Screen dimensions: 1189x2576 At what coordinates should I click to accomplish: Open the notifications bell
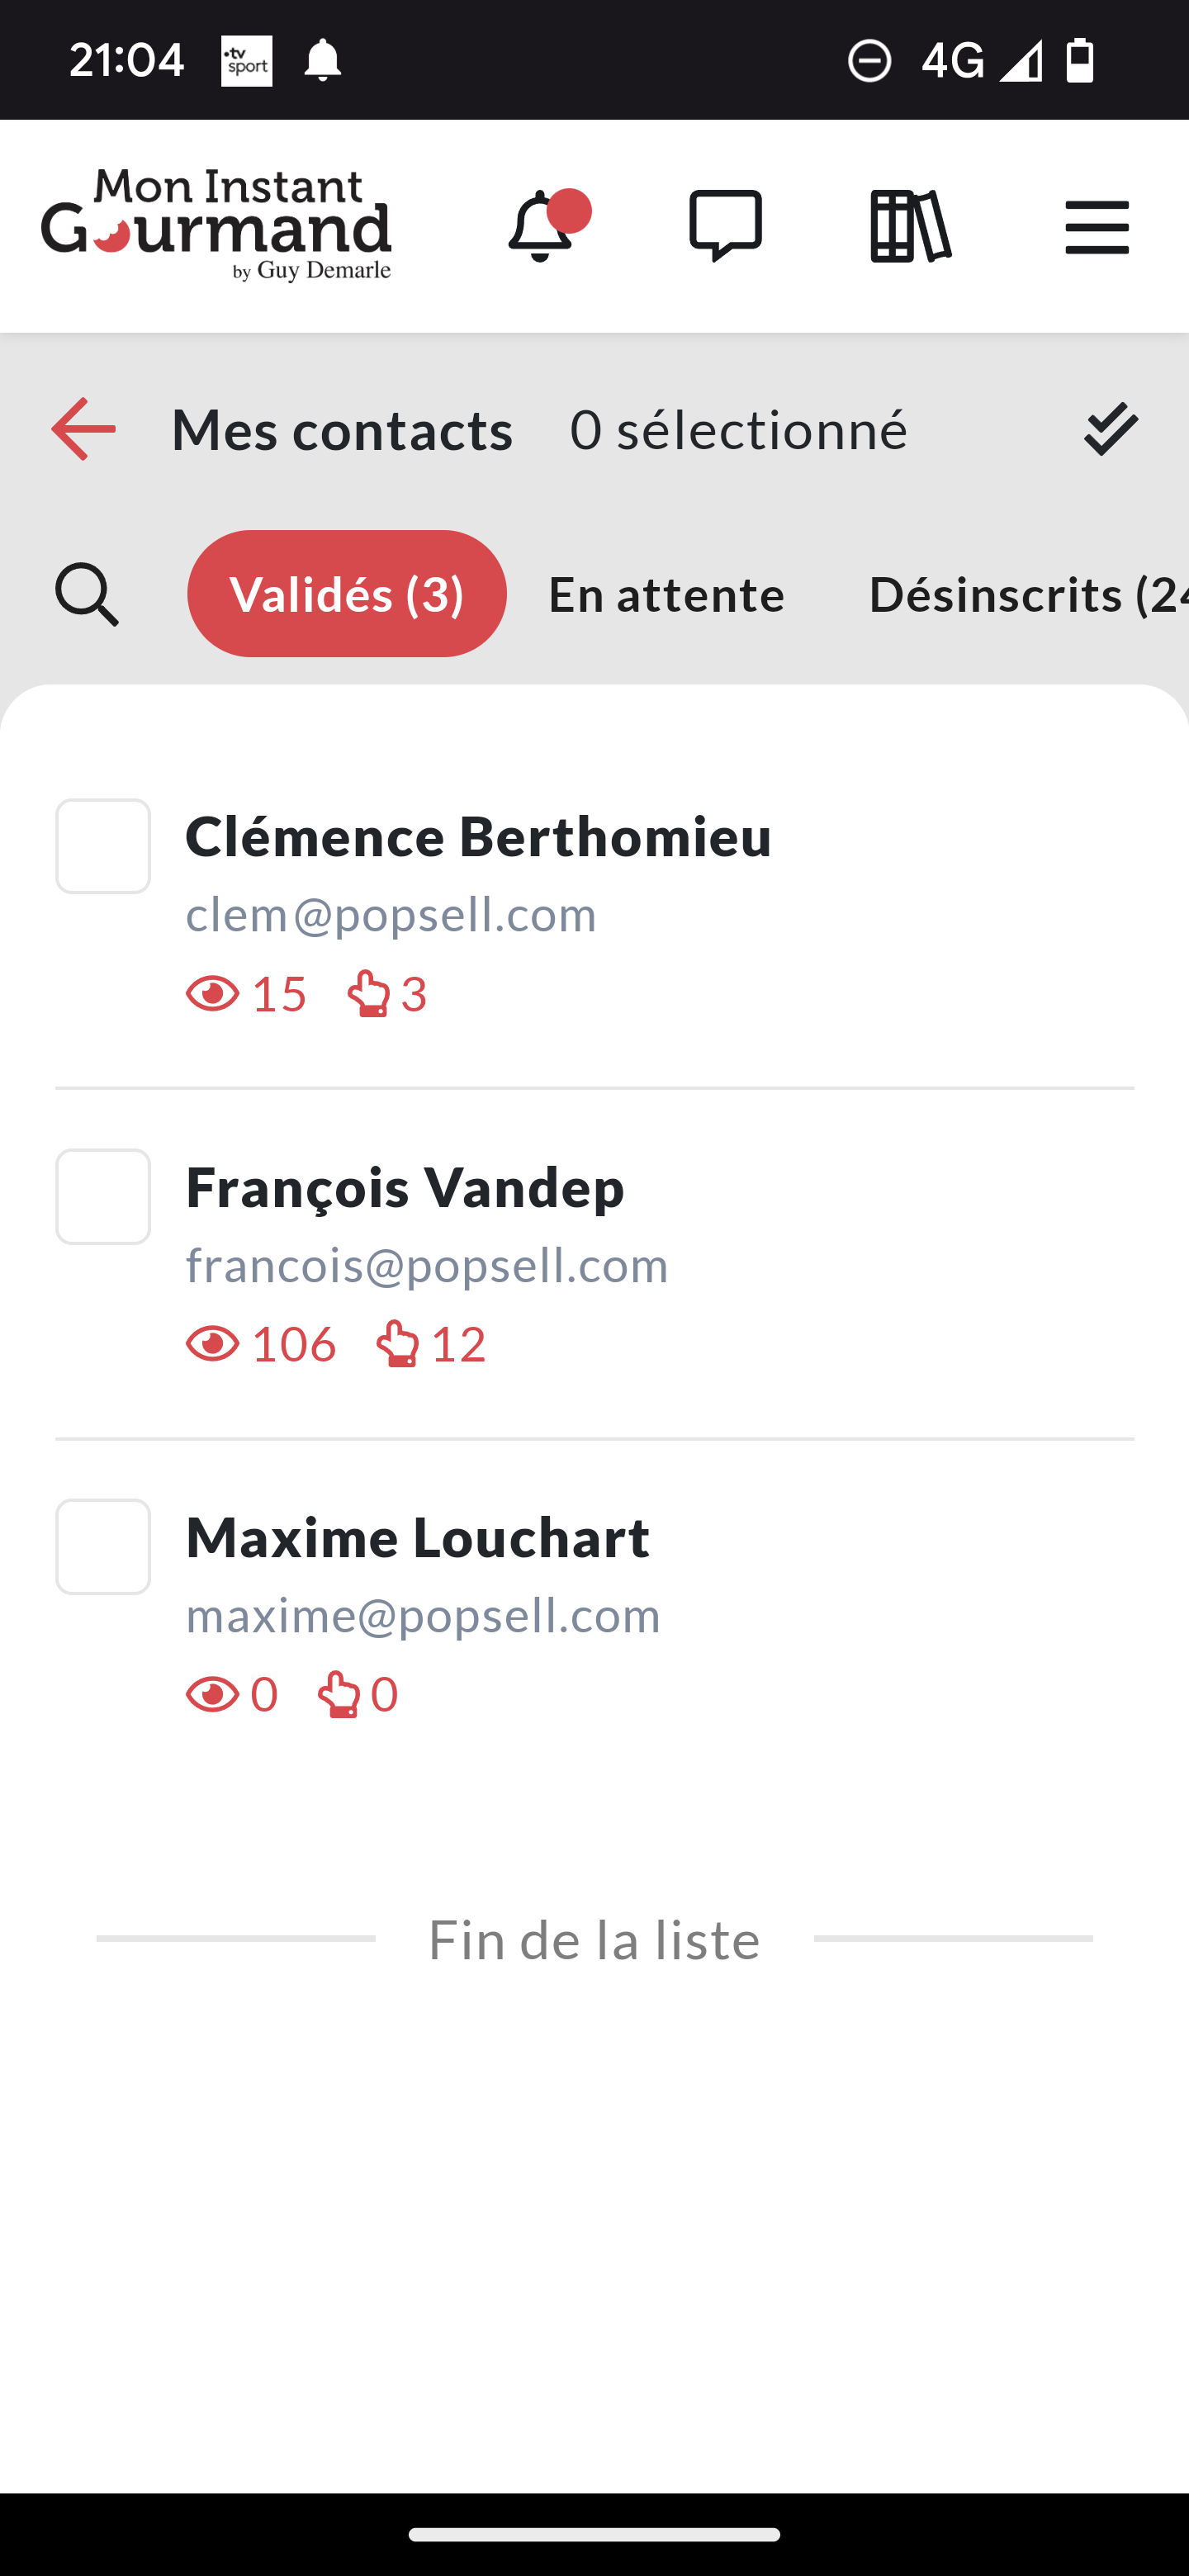(542, 227)
